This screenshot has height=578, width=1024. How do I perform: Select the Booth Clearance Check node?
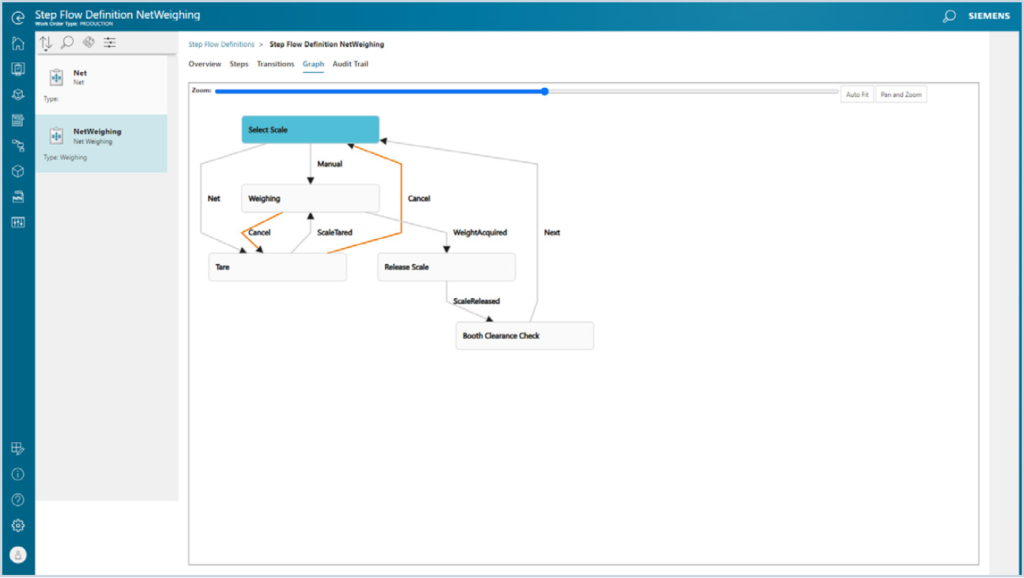pos(524,336)
